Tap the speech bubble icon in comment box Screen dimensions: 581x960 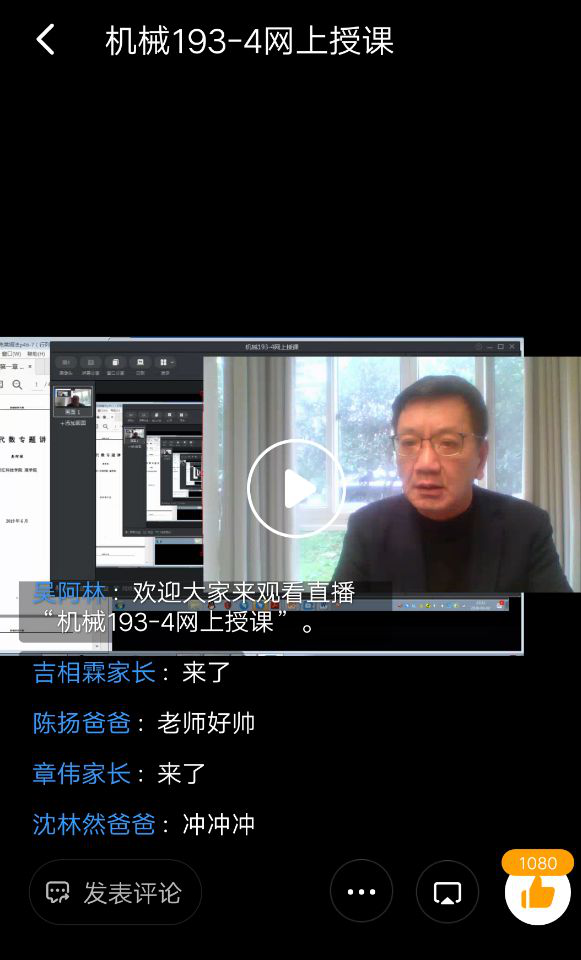[58, 893]
